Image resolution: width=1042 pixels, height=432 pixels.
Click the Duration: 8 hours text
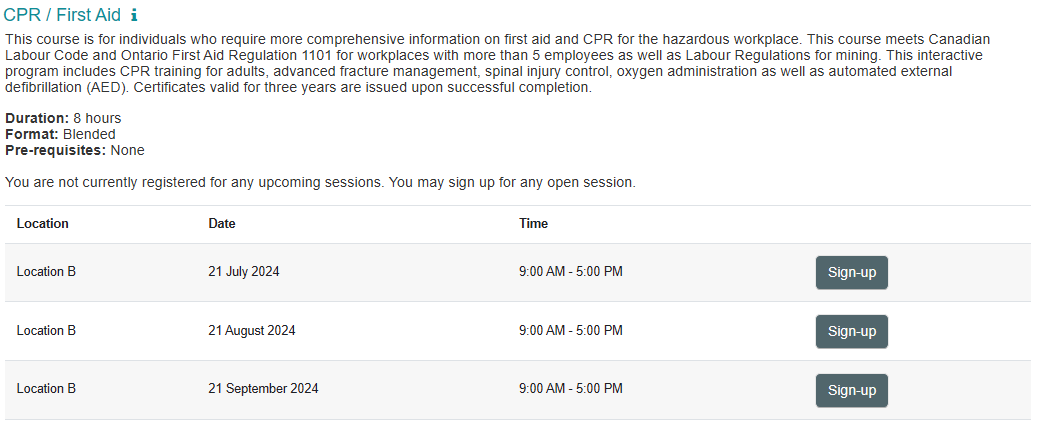pyautogui.click(x=63, y=118)
